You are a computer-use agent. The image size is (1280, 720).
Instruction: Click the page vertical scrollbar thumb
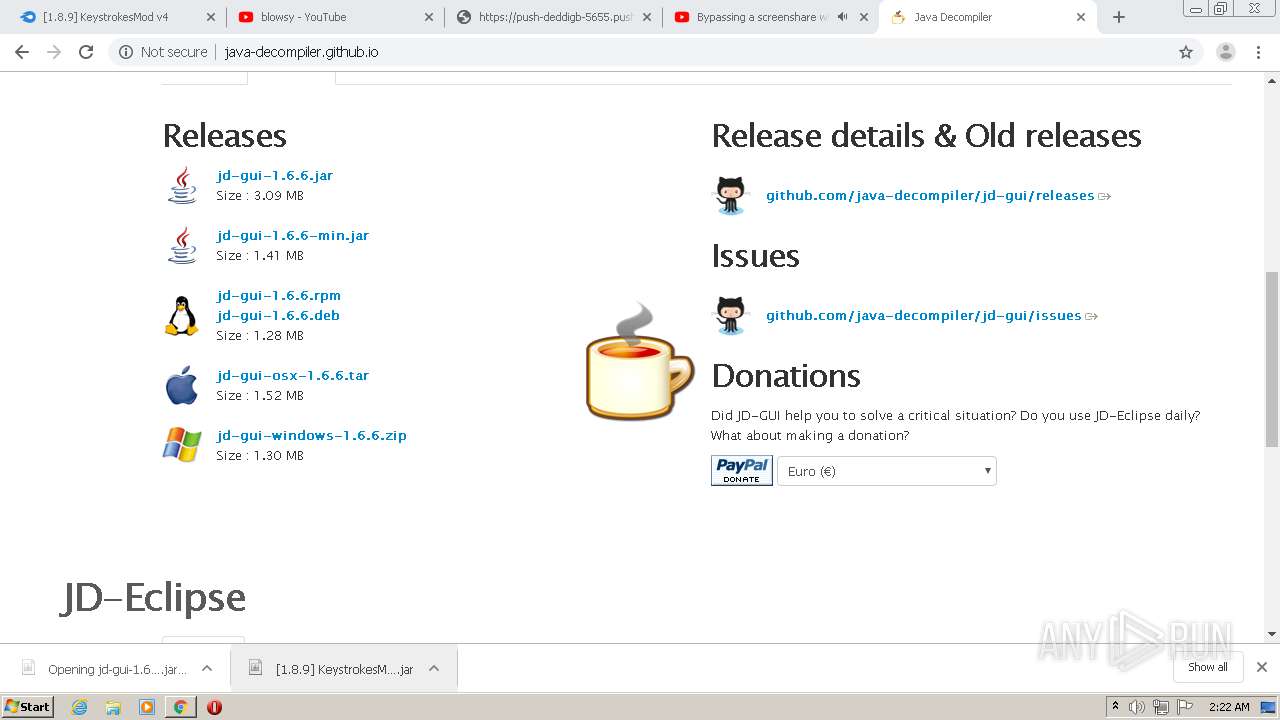[x=1272, y=358]
